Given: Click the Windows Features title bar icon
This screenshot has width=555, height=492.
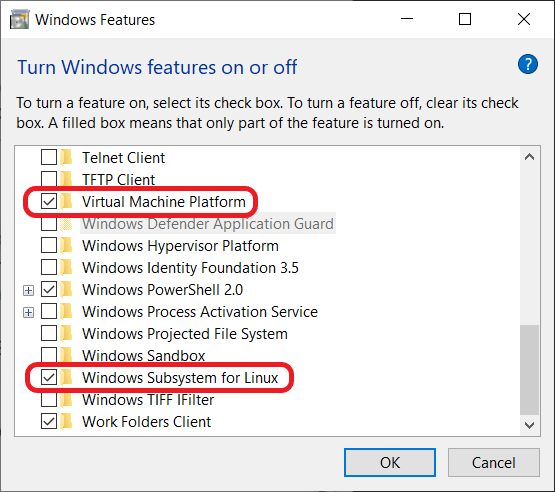Looking at the screenshot, I should [x=19, y=19].
